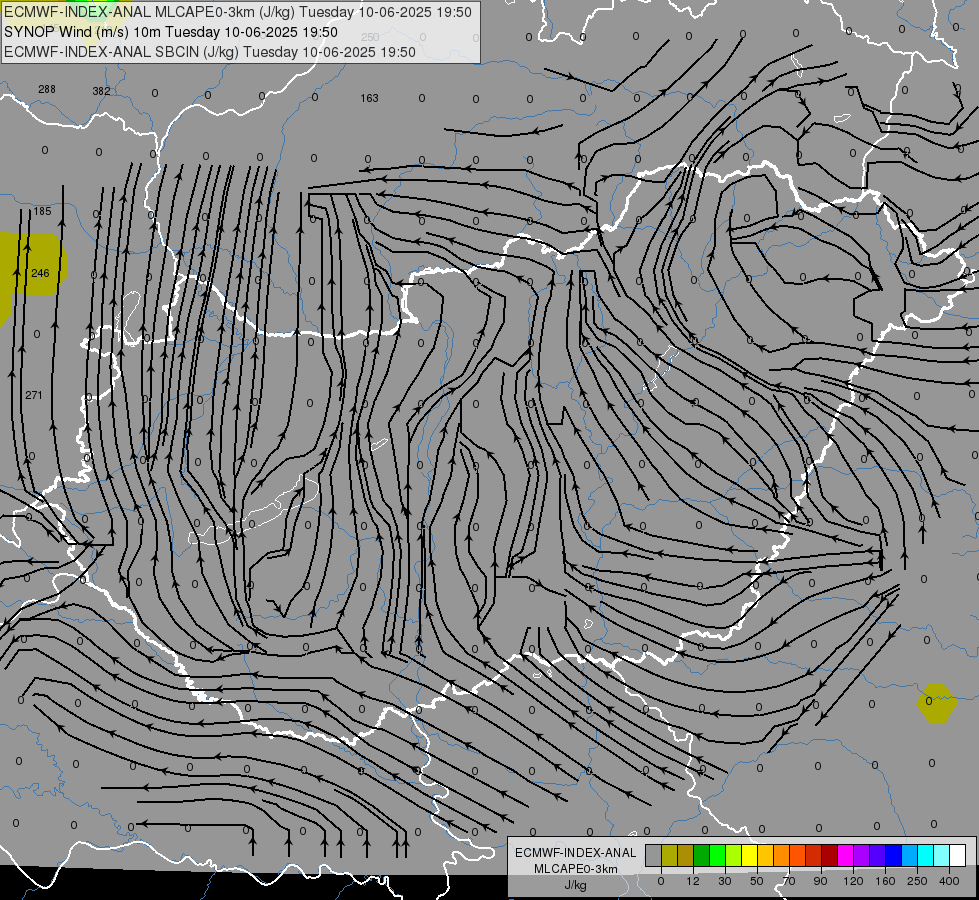Click the bright green legend swatch
979x900 pixels.
point(717,855)
